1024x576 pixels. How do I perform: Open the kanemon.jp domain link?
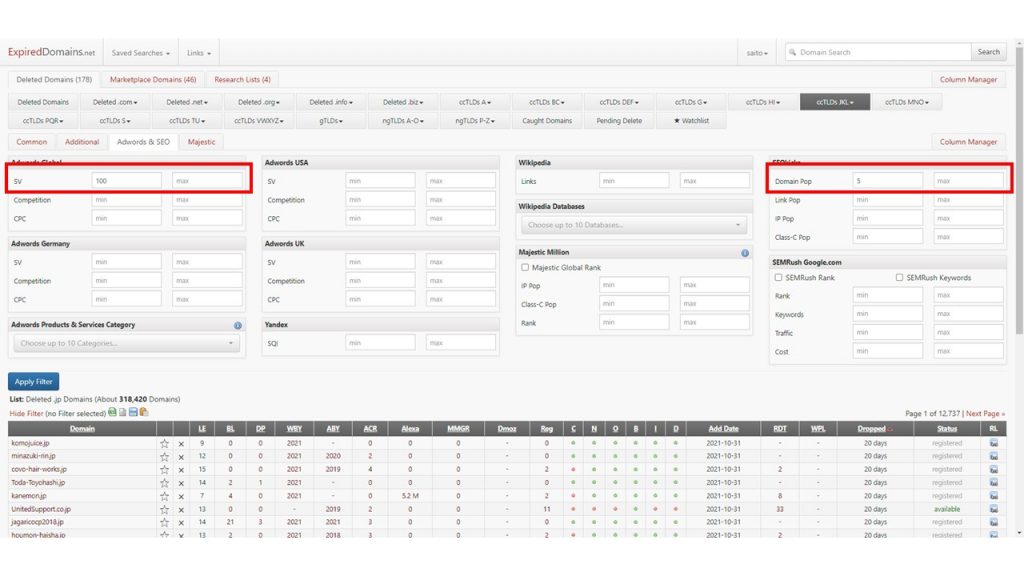coord(28,496)
